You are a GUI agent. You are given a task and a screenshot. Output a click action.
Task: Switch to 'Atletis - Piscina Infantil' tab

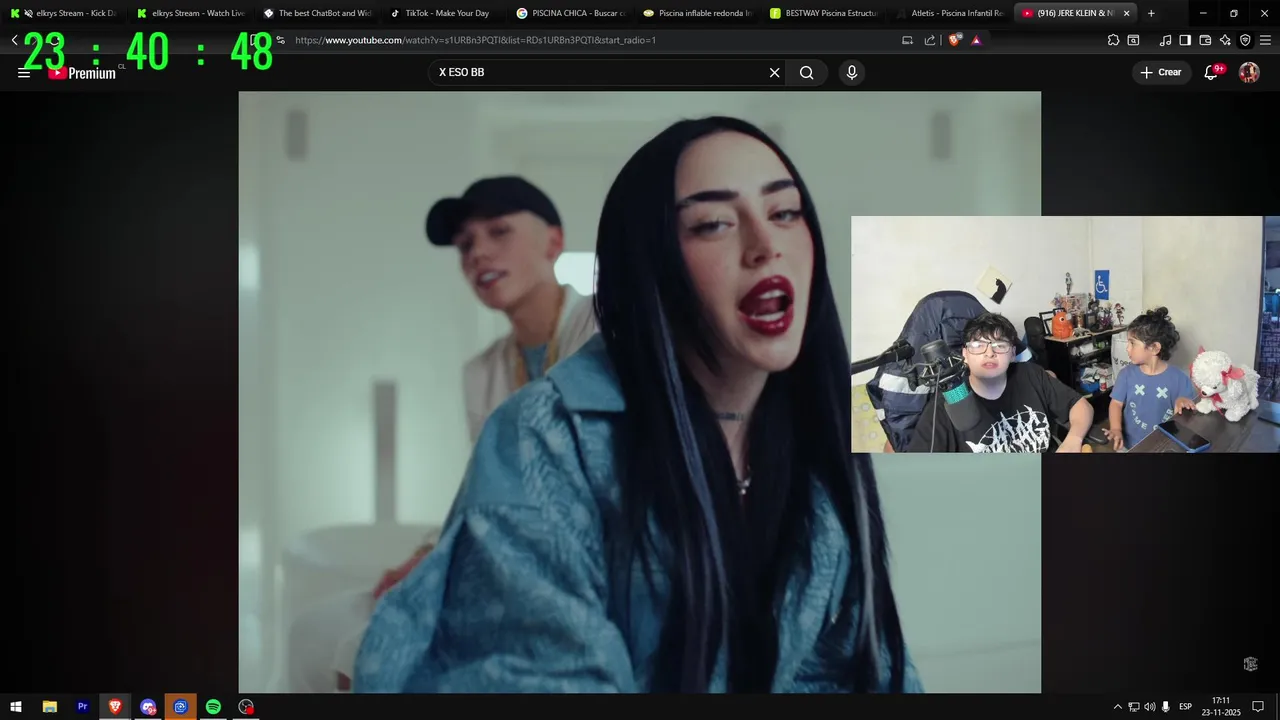[x=950, y=13]
